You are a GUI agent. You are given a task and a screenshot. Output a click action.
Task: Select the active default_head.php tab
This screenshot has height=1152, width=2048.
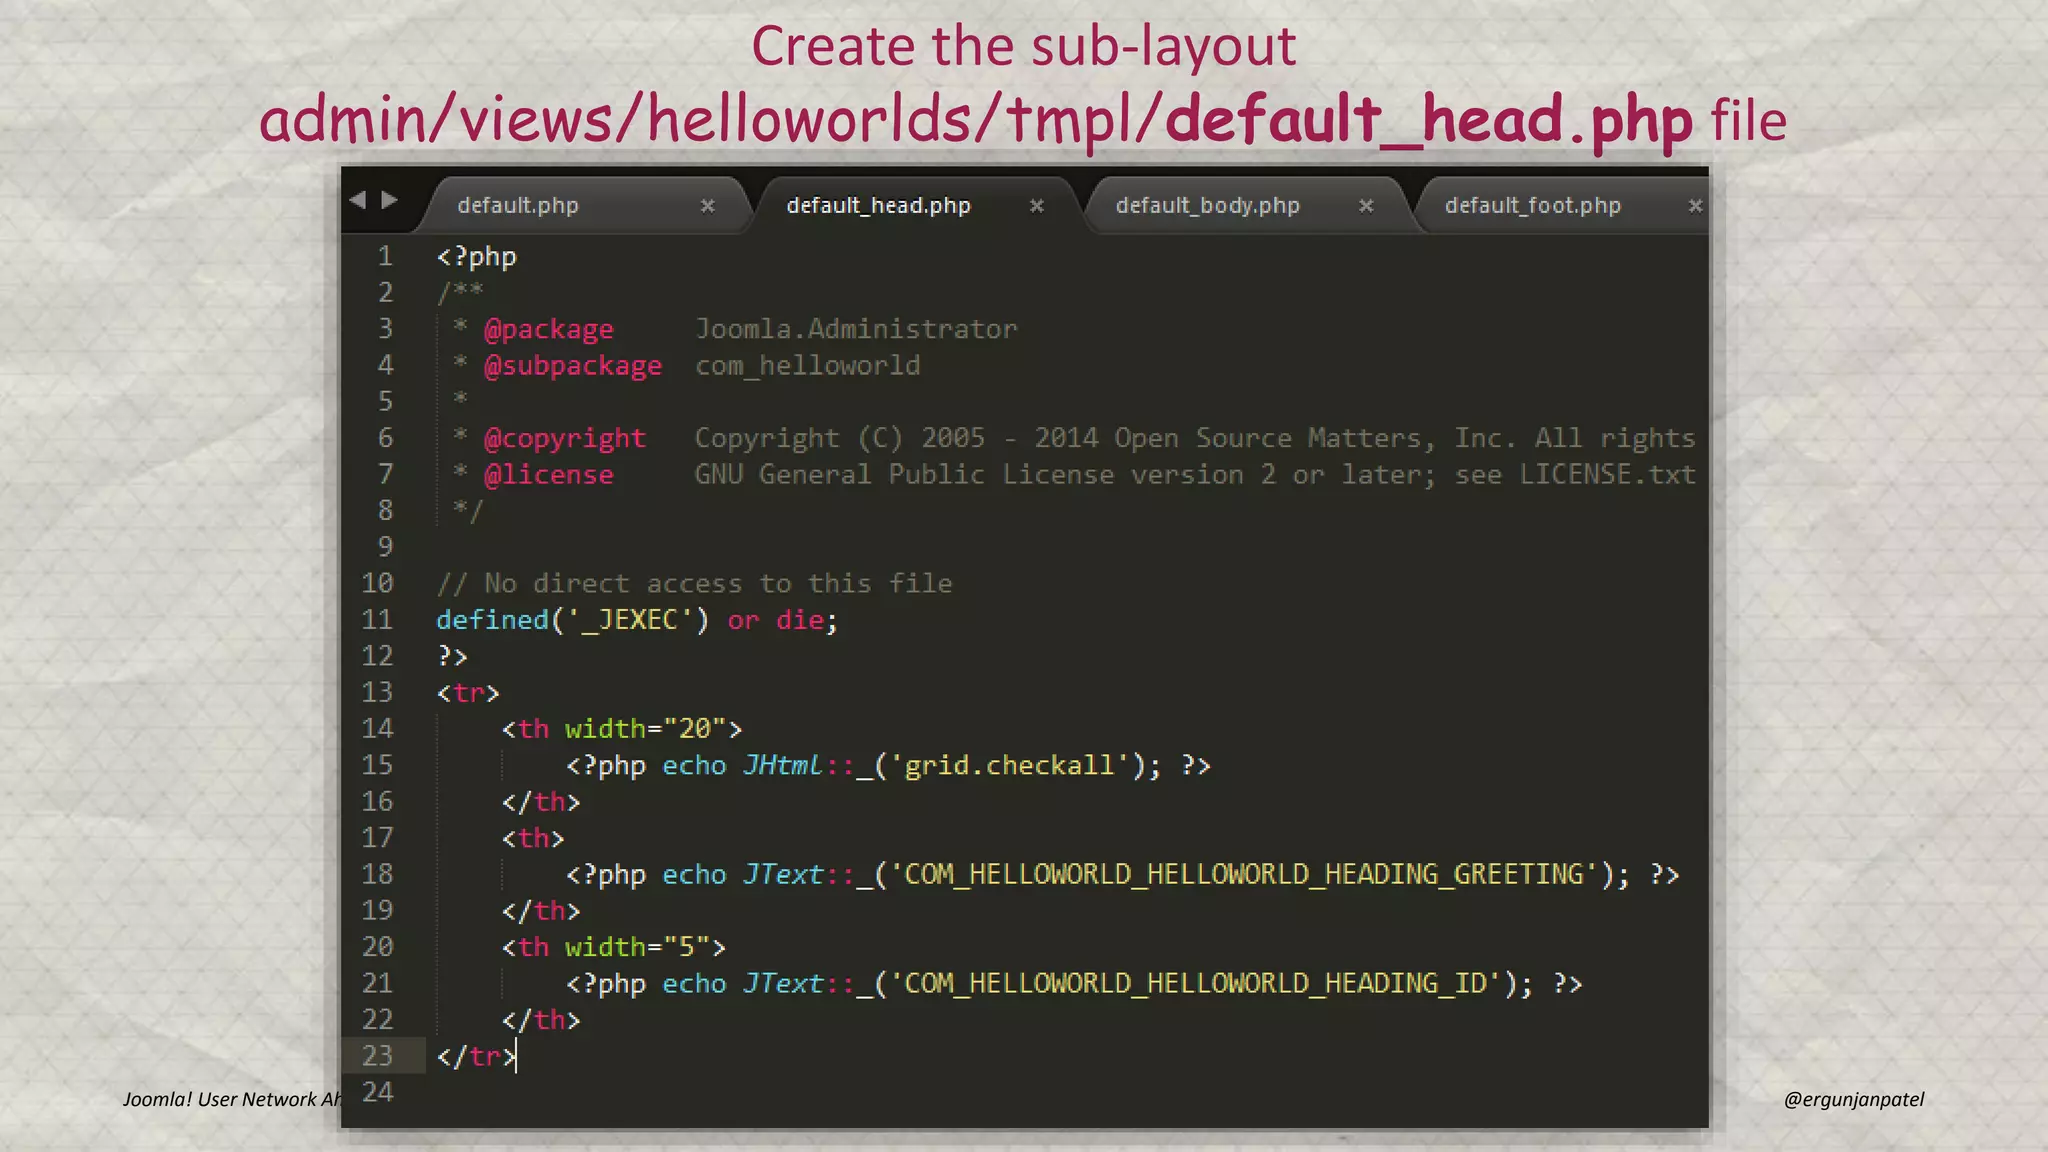coord(878,206)
